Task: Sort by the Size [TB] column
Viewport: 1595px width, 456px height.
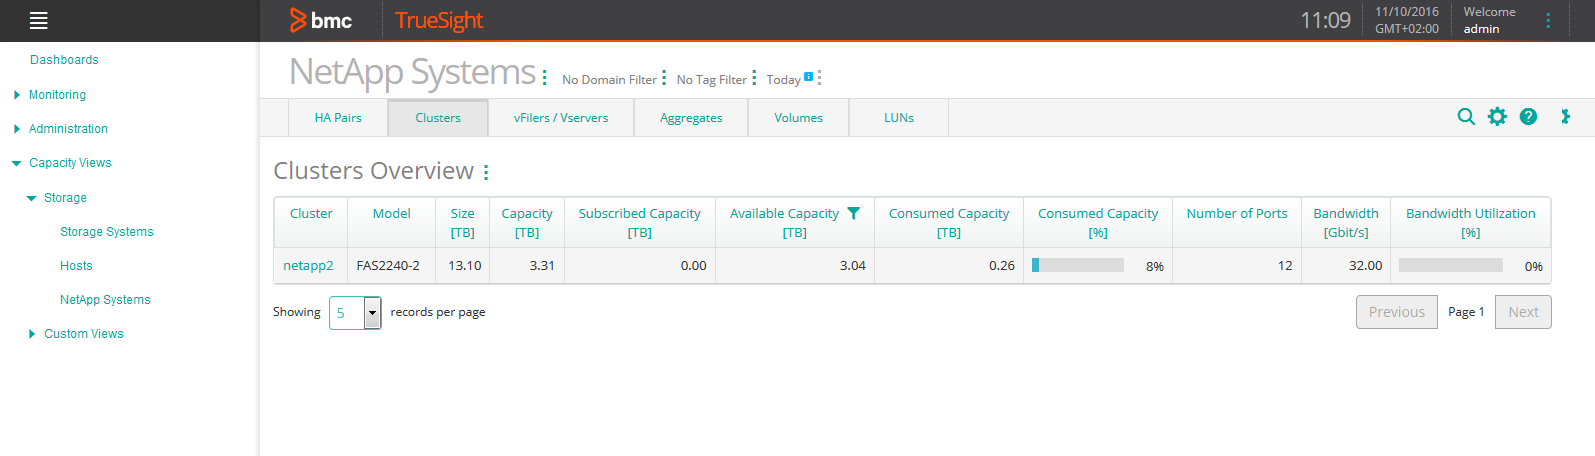Action: tap(462, 223)
